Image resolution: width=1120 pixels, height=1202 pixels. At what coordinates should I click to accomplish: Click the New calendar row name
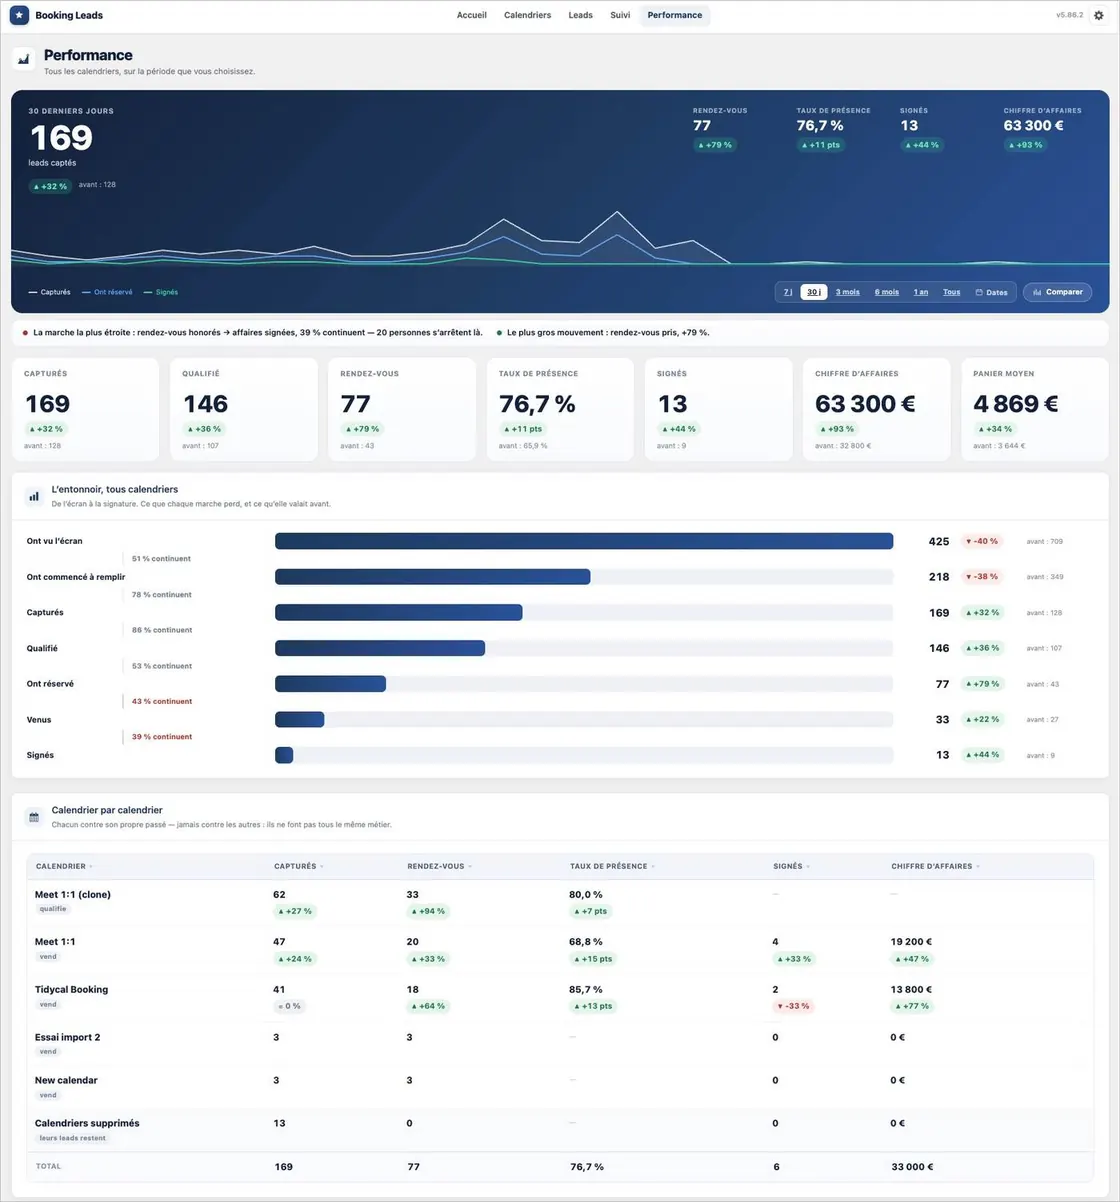click(66, 1080)
